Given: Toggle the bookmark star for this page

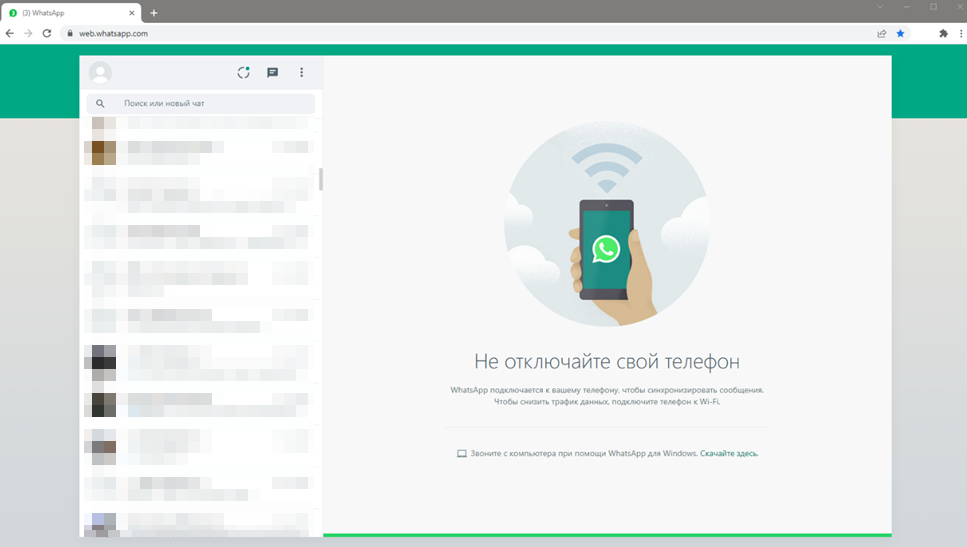Looking at the screenshot, I should coord(900,33).
